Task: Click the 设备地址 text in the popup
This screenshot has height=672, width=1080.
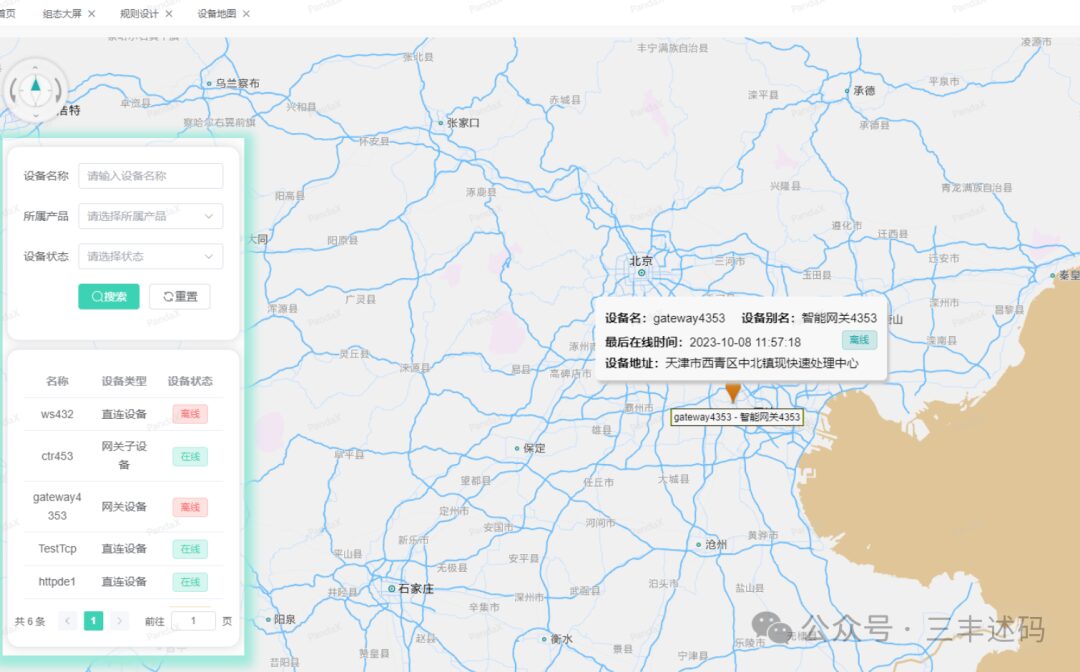Action: [731, 363]
